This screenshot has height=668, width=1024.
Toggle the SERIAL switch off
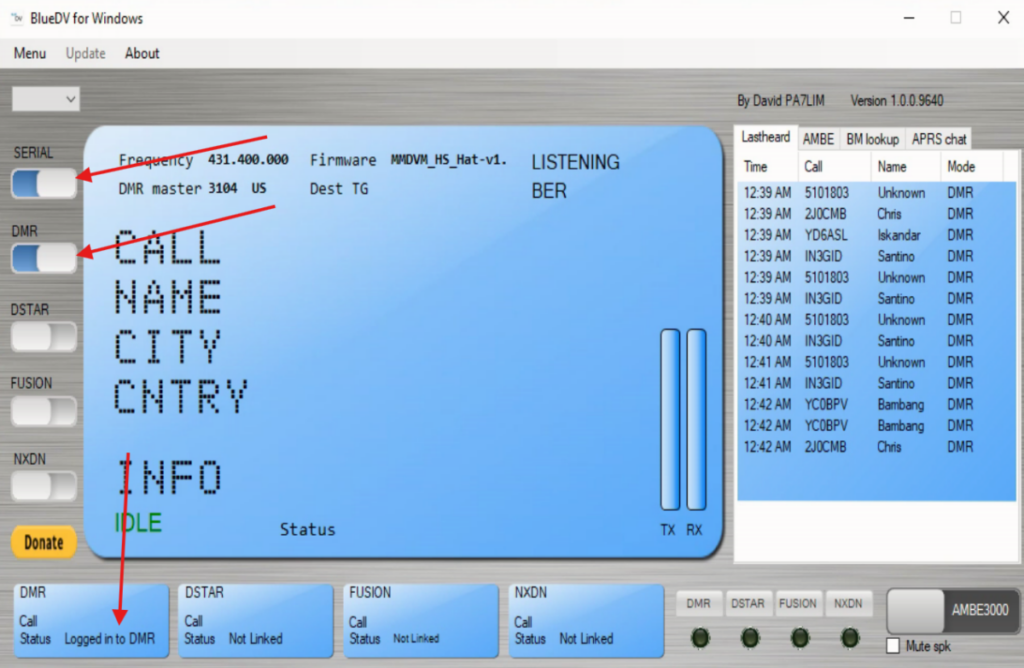point(44,183)
